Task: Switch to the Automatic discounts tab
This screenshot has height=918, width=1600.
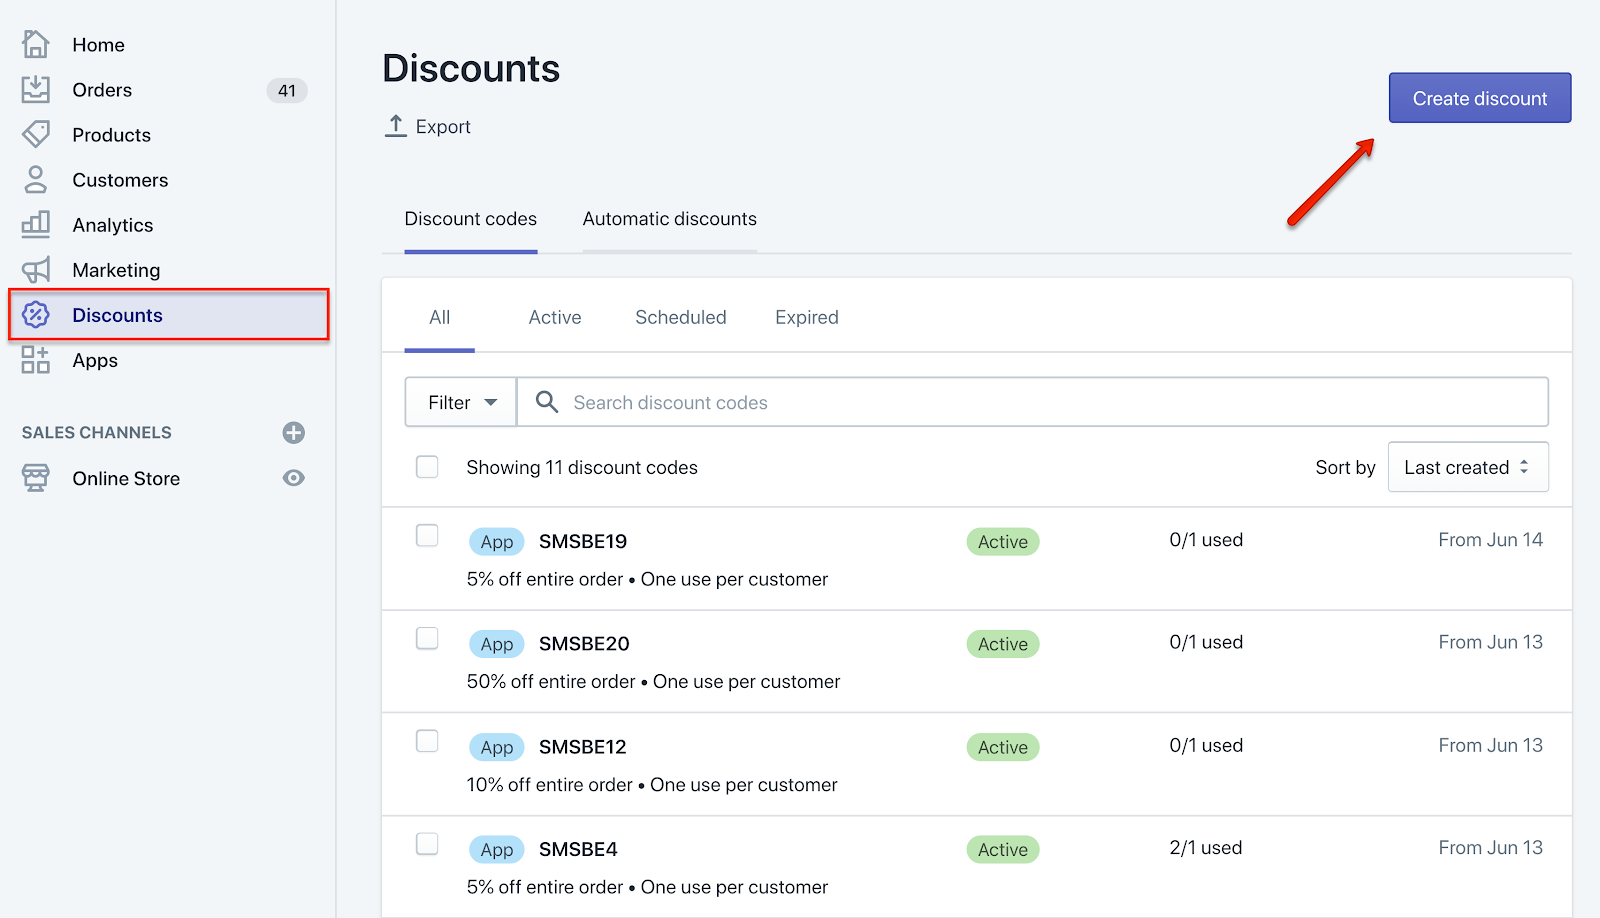Action: pyautogui.click(x=669, y=219)
